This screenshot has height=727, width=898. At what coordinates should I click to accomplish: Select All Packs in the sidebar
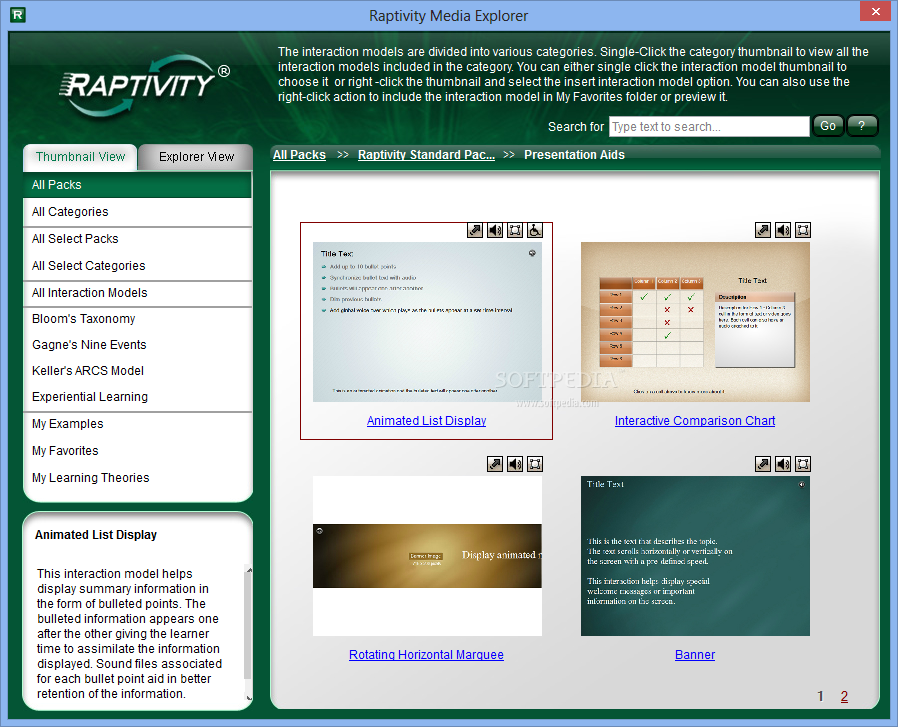point(137,184)
